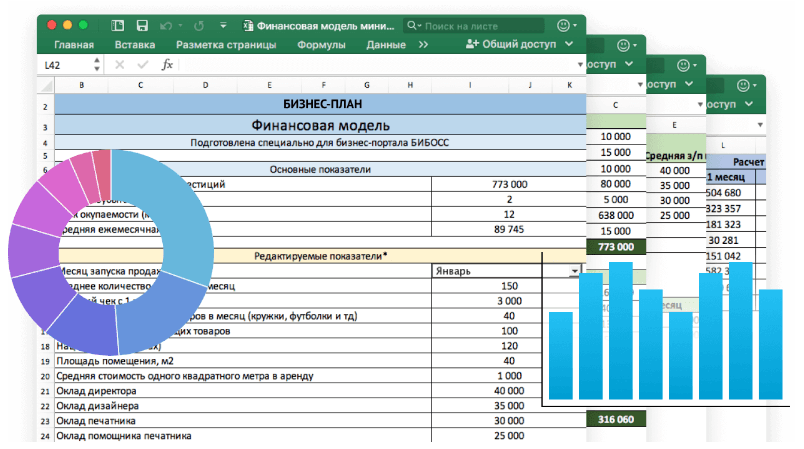Open the Разметка страницы tab

click(x=226, y=45)
